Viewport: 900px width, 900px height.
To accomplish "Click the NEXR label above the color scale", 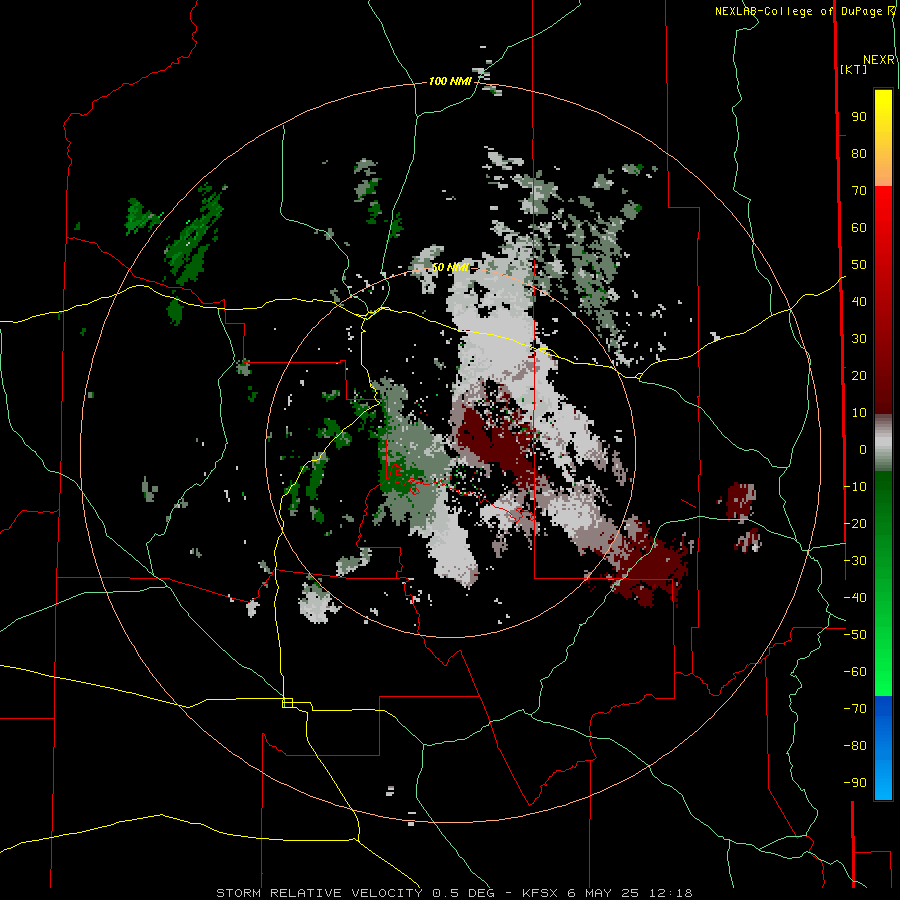I will coord(879,60).
